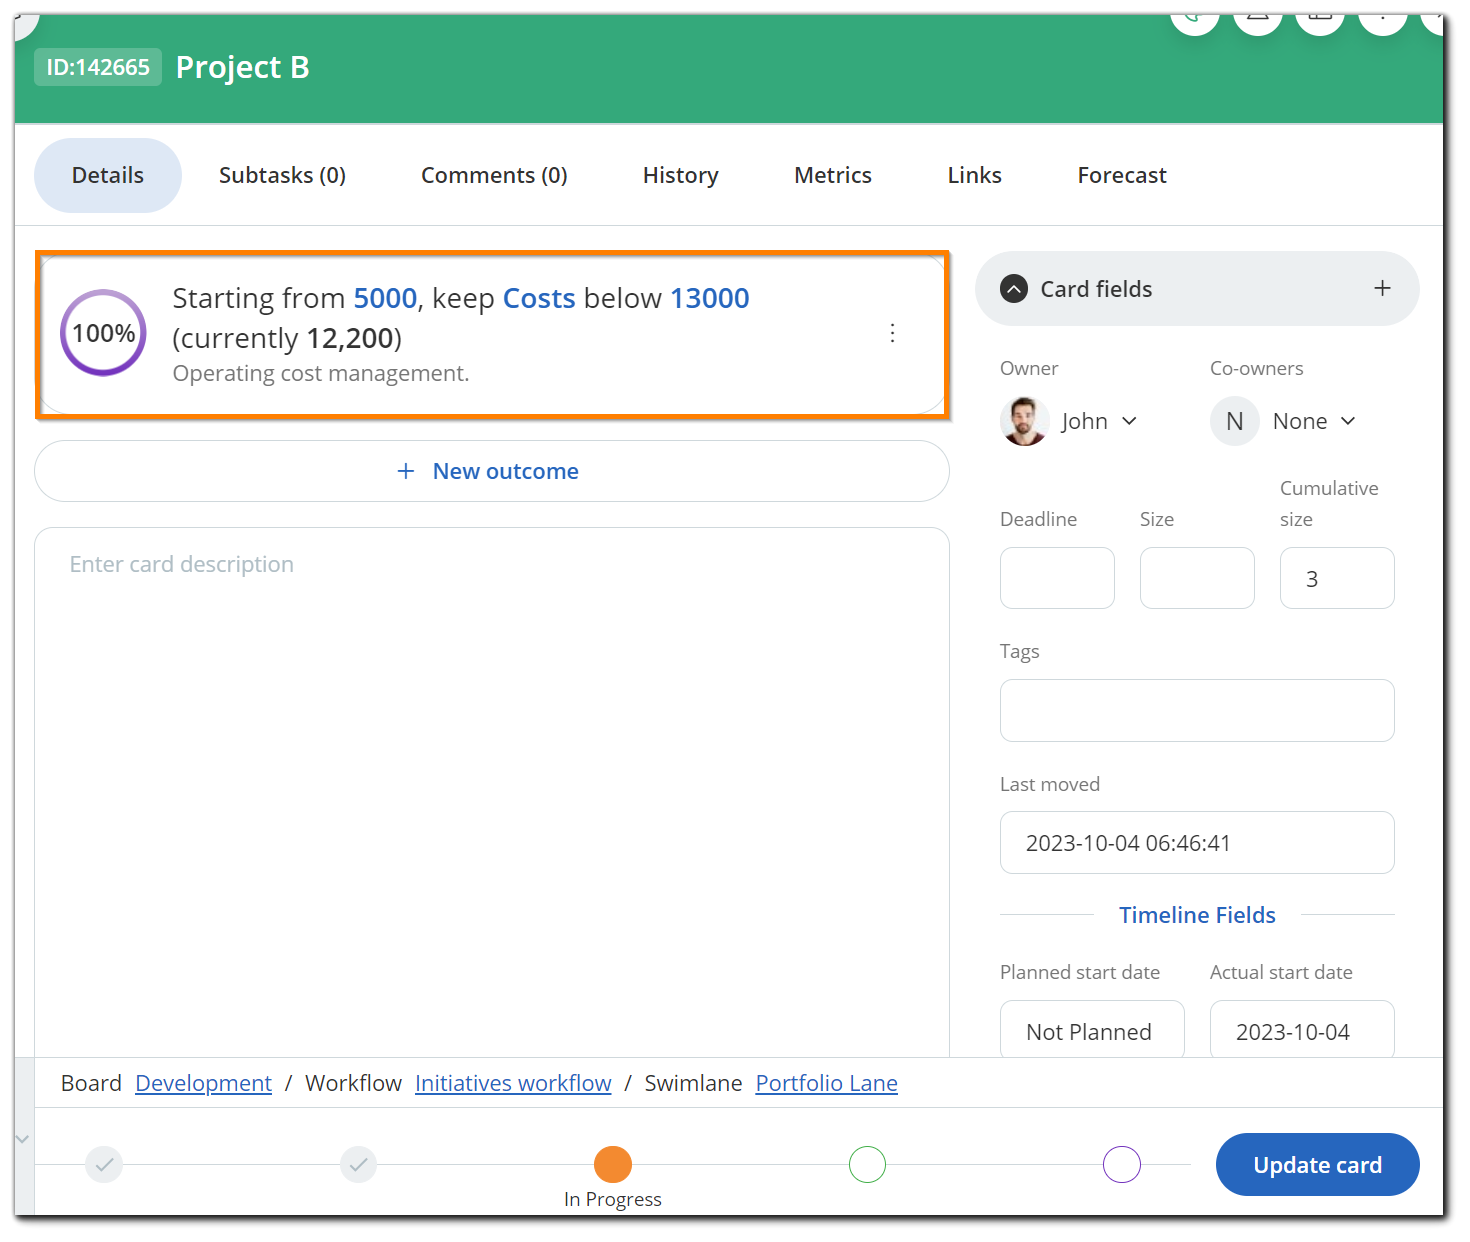Open the John owner dropdown
The width and height of the screenshot is (1470, 1242).
pos(1100,421)
